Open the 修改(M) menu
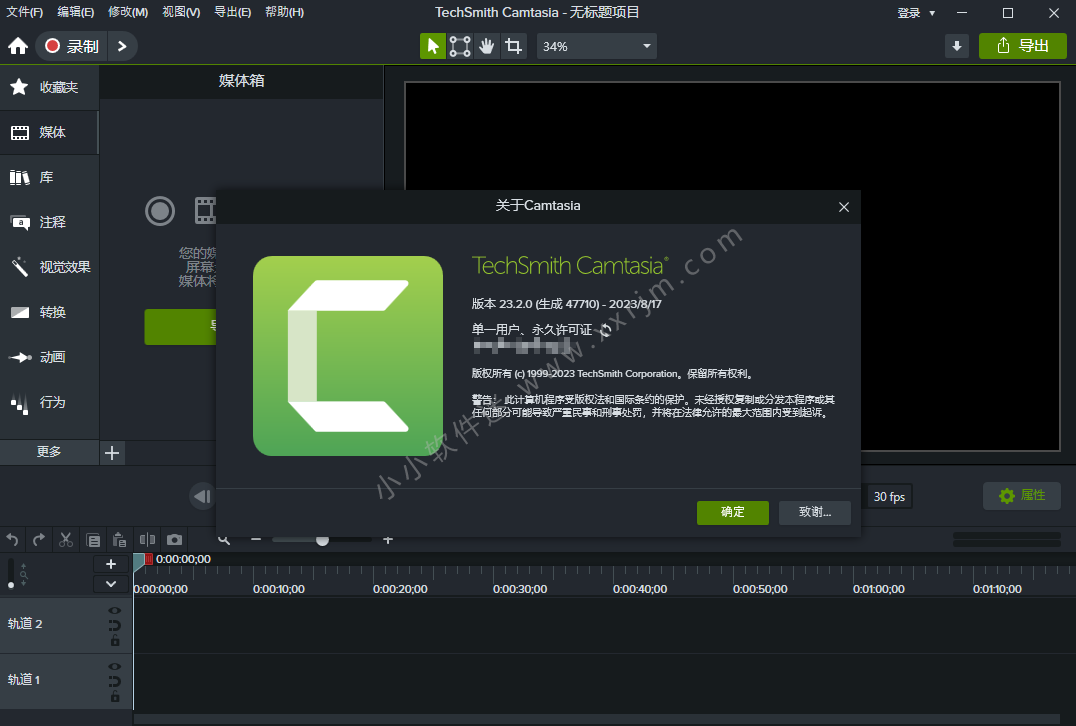Screen dimensions: 1076x726 pyautogui.click(x=128, y=12)
